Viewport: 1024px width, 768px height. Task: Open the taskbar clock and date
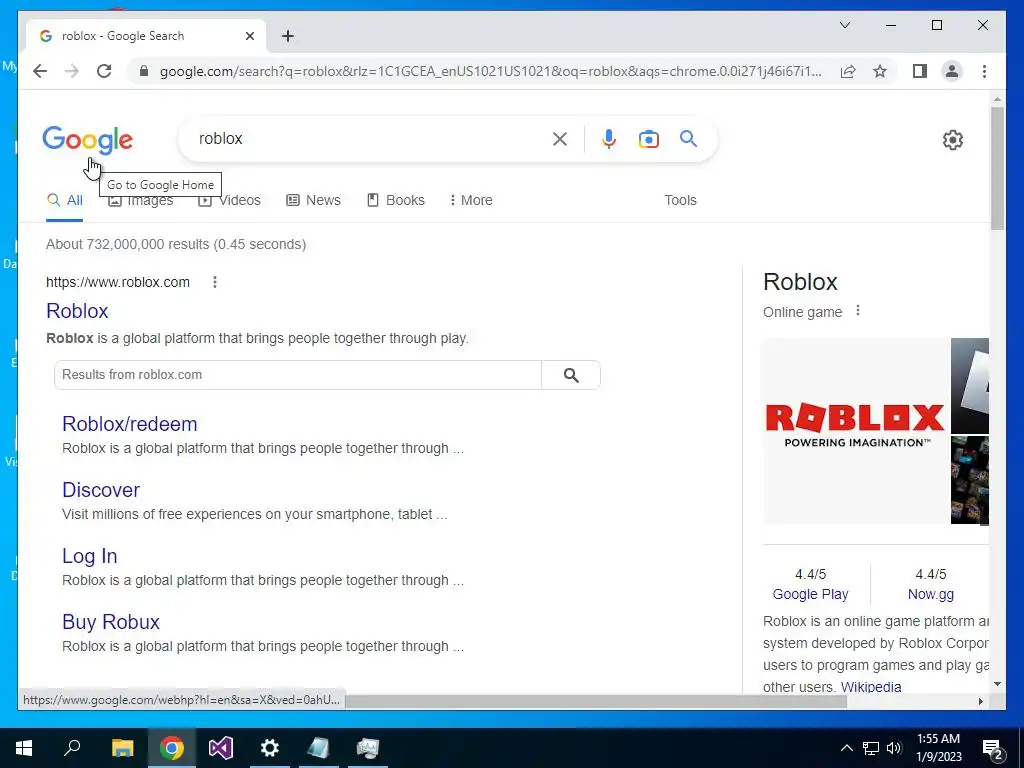pos(938,748)
